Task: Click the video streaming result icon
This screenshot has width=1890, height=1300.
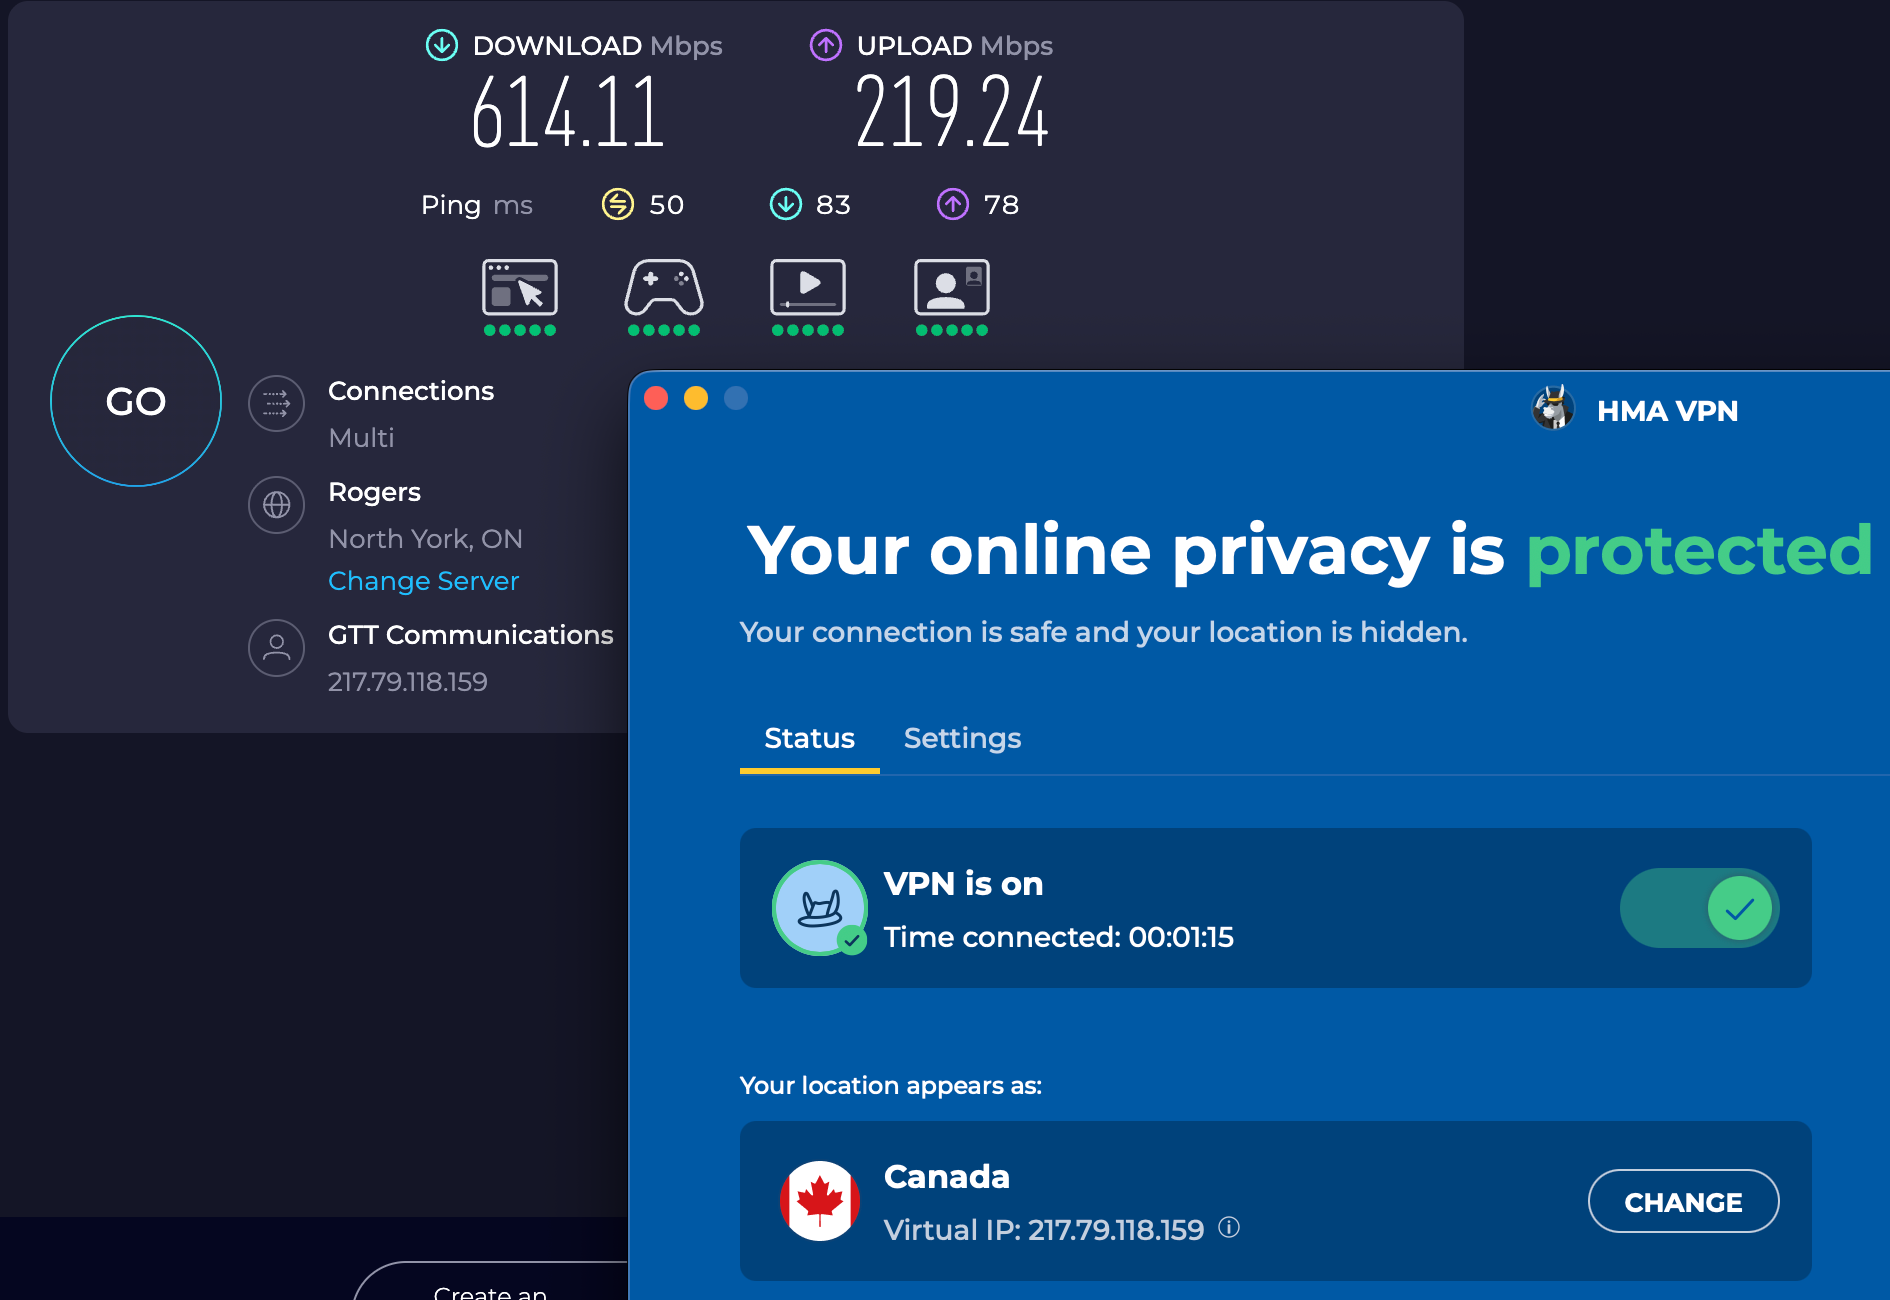Action: point(807,289)
